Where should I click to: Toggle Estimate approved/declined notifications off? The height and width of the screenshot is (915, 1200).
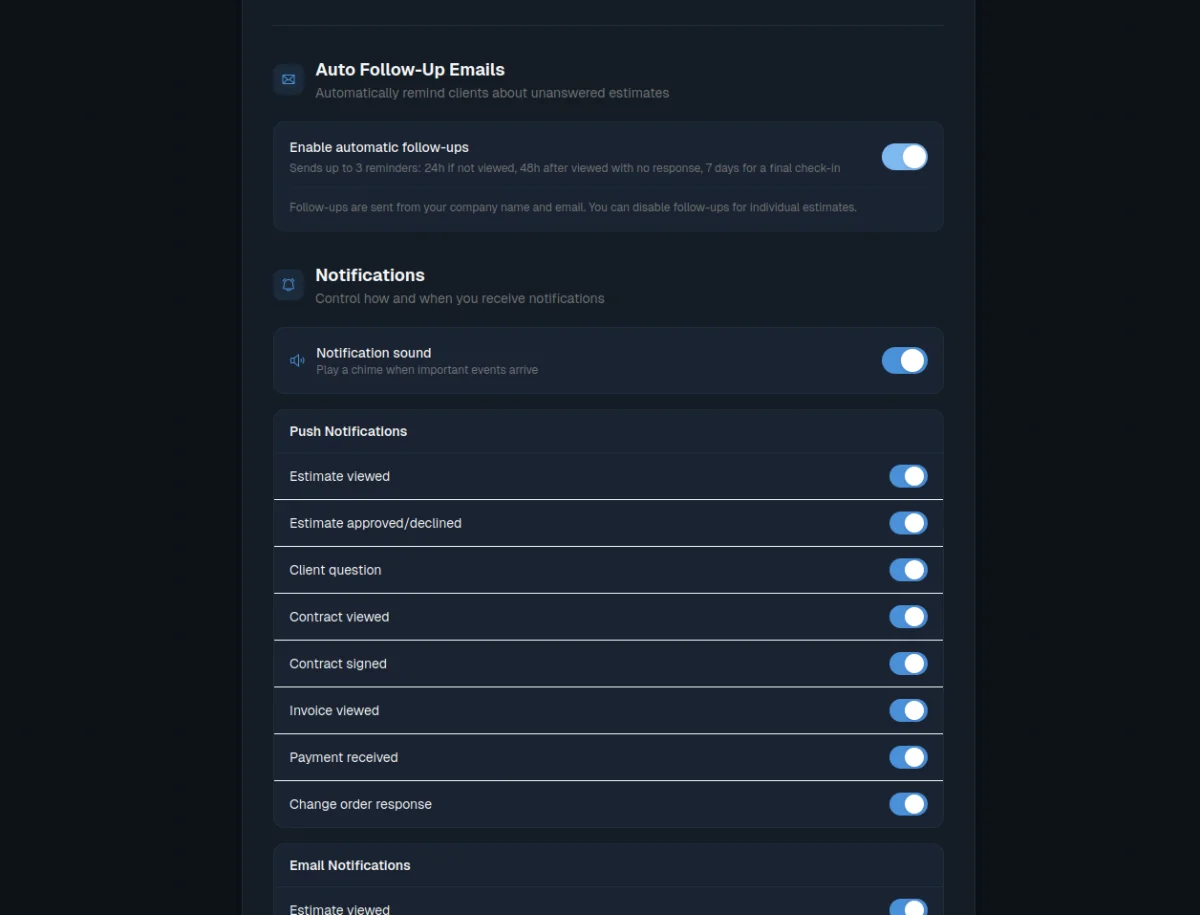908,523
